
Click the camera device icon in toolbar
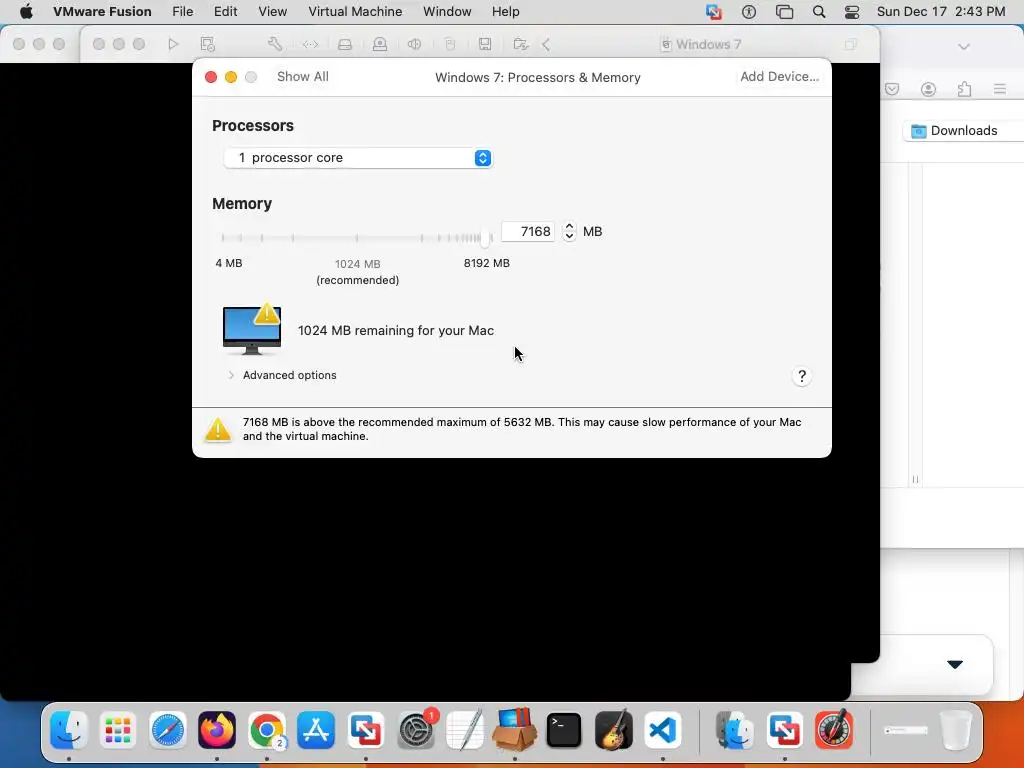[379, 44]
